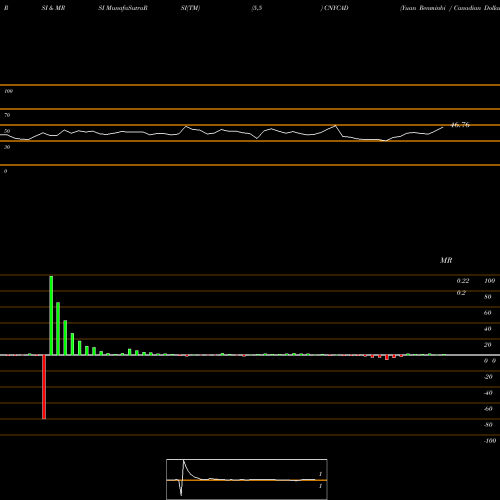This screenshot has height=500, width=500.
Task: Click the RSI axis label 70
Action: coord(7,115)
